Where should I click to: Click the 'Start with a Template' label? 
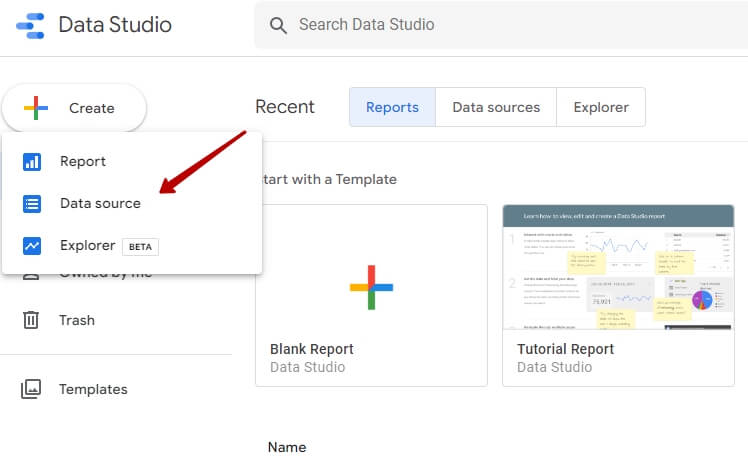pyautogui.click(x=330, y=179)
